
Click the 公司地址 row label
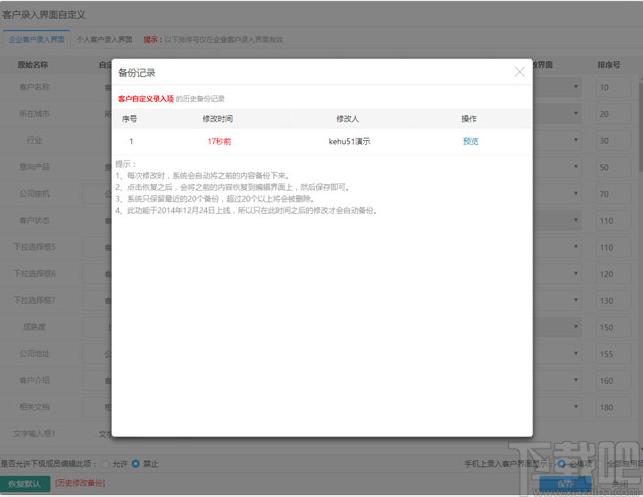(34, 353)
